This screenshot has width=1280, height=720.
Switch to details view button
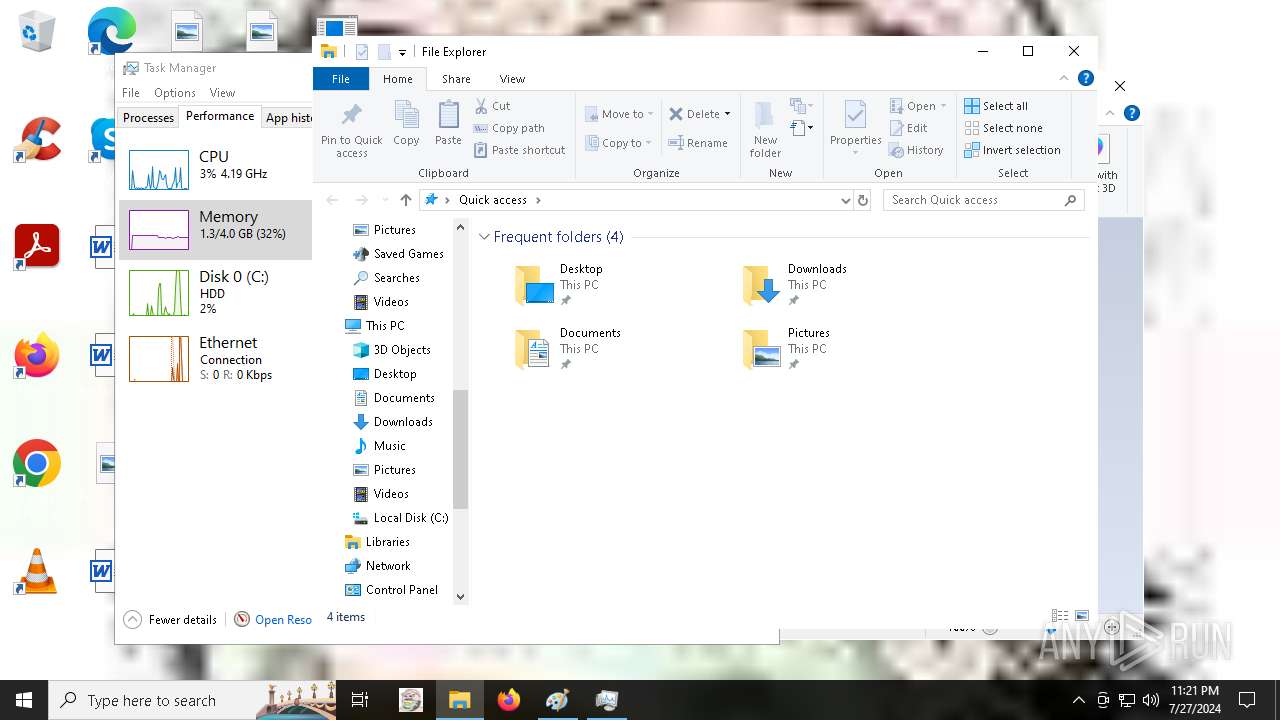click(x=1060, y=617)
